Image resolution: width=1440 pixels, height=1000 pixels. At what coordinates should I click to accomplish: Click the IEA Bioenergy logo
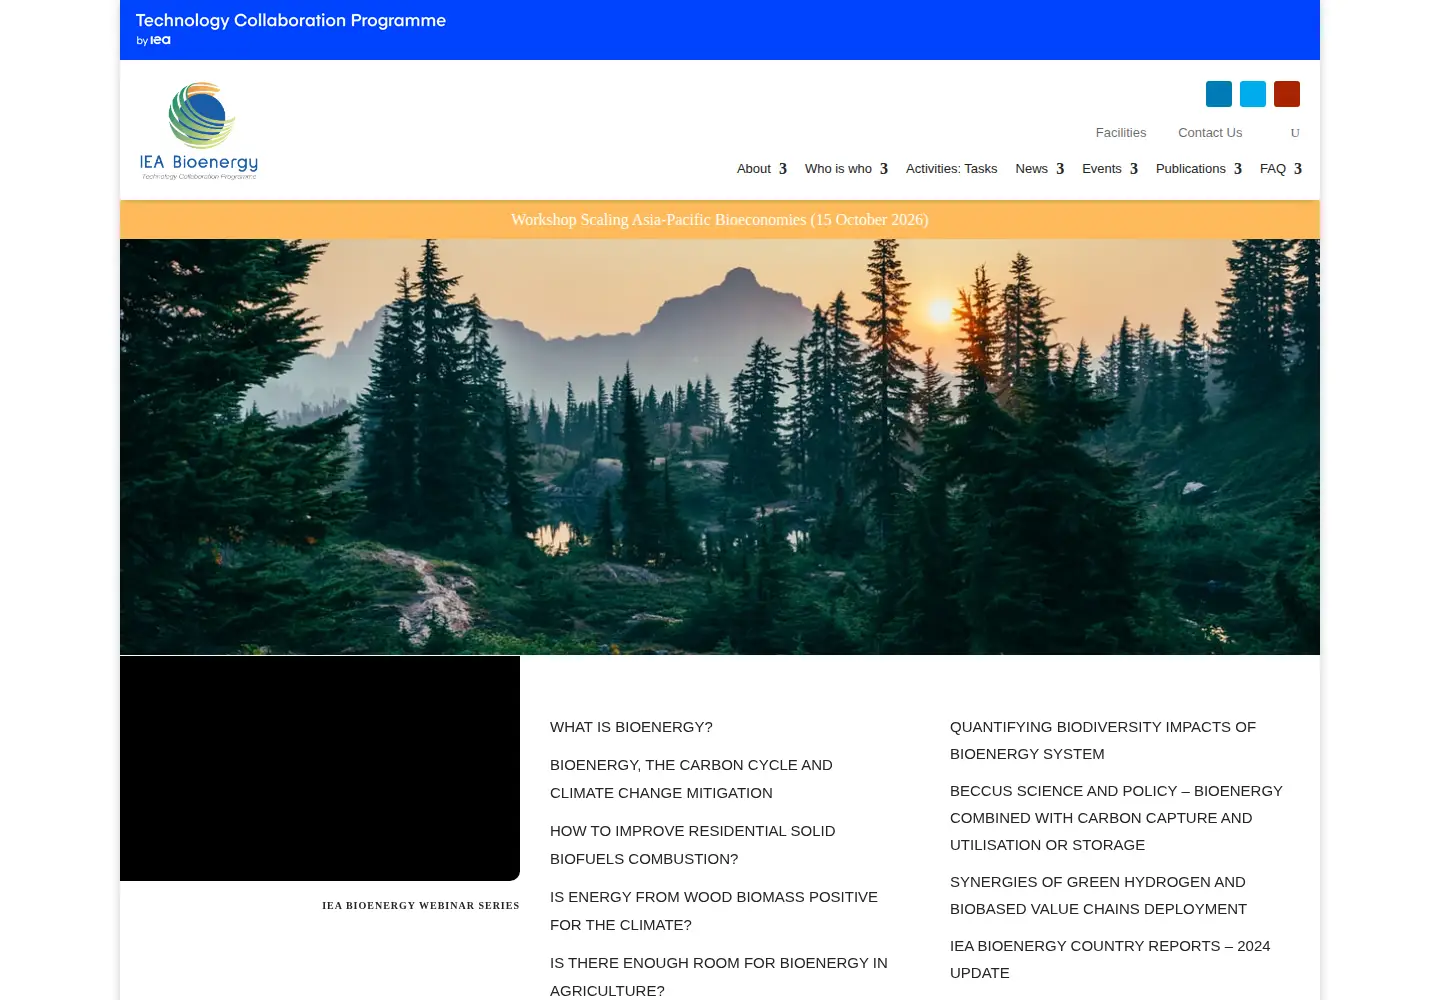click(199, 131)
